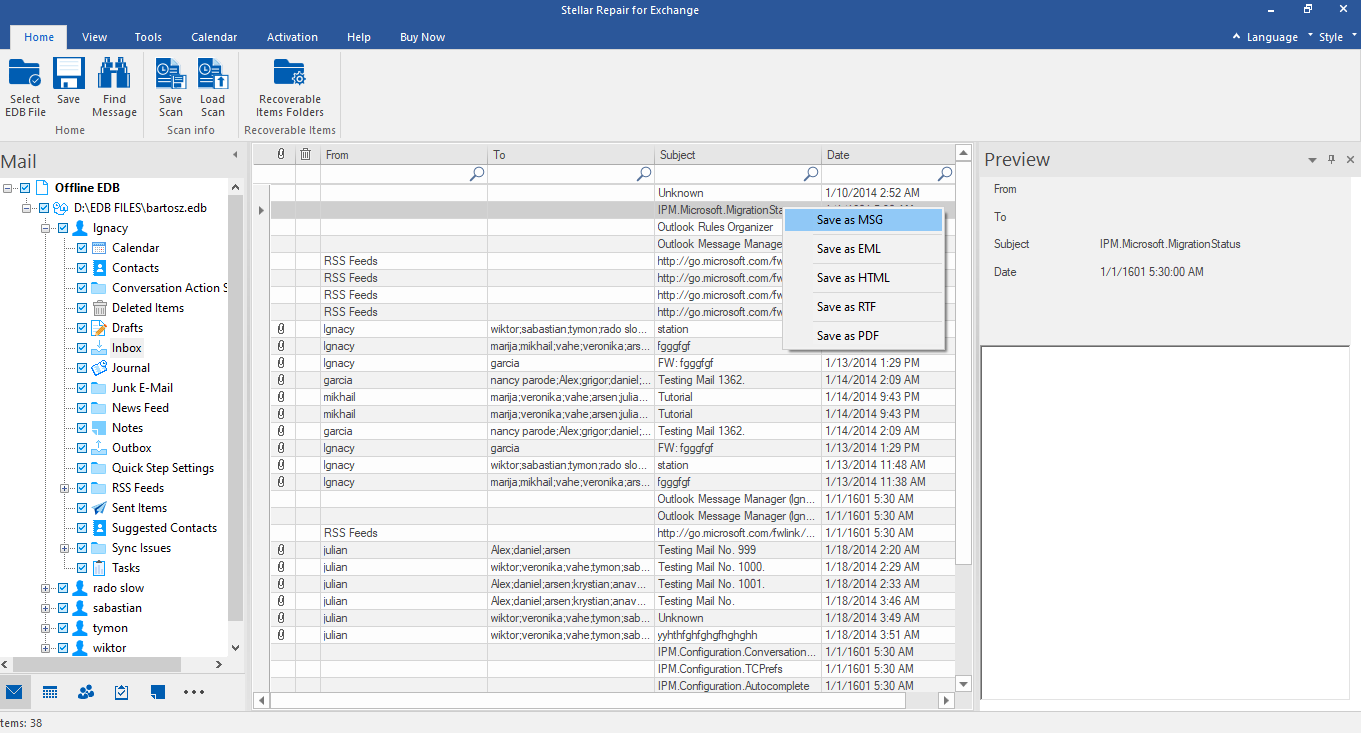Switch to Calendar view icon in bottom bar

(50, 692)
